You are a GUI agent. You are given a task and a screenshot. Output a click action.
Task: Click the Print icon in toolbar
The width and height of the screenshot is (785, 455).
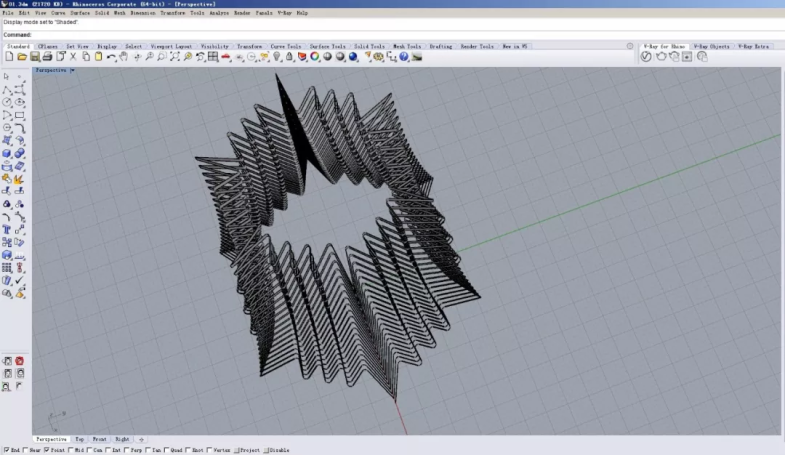click(48, 57)
